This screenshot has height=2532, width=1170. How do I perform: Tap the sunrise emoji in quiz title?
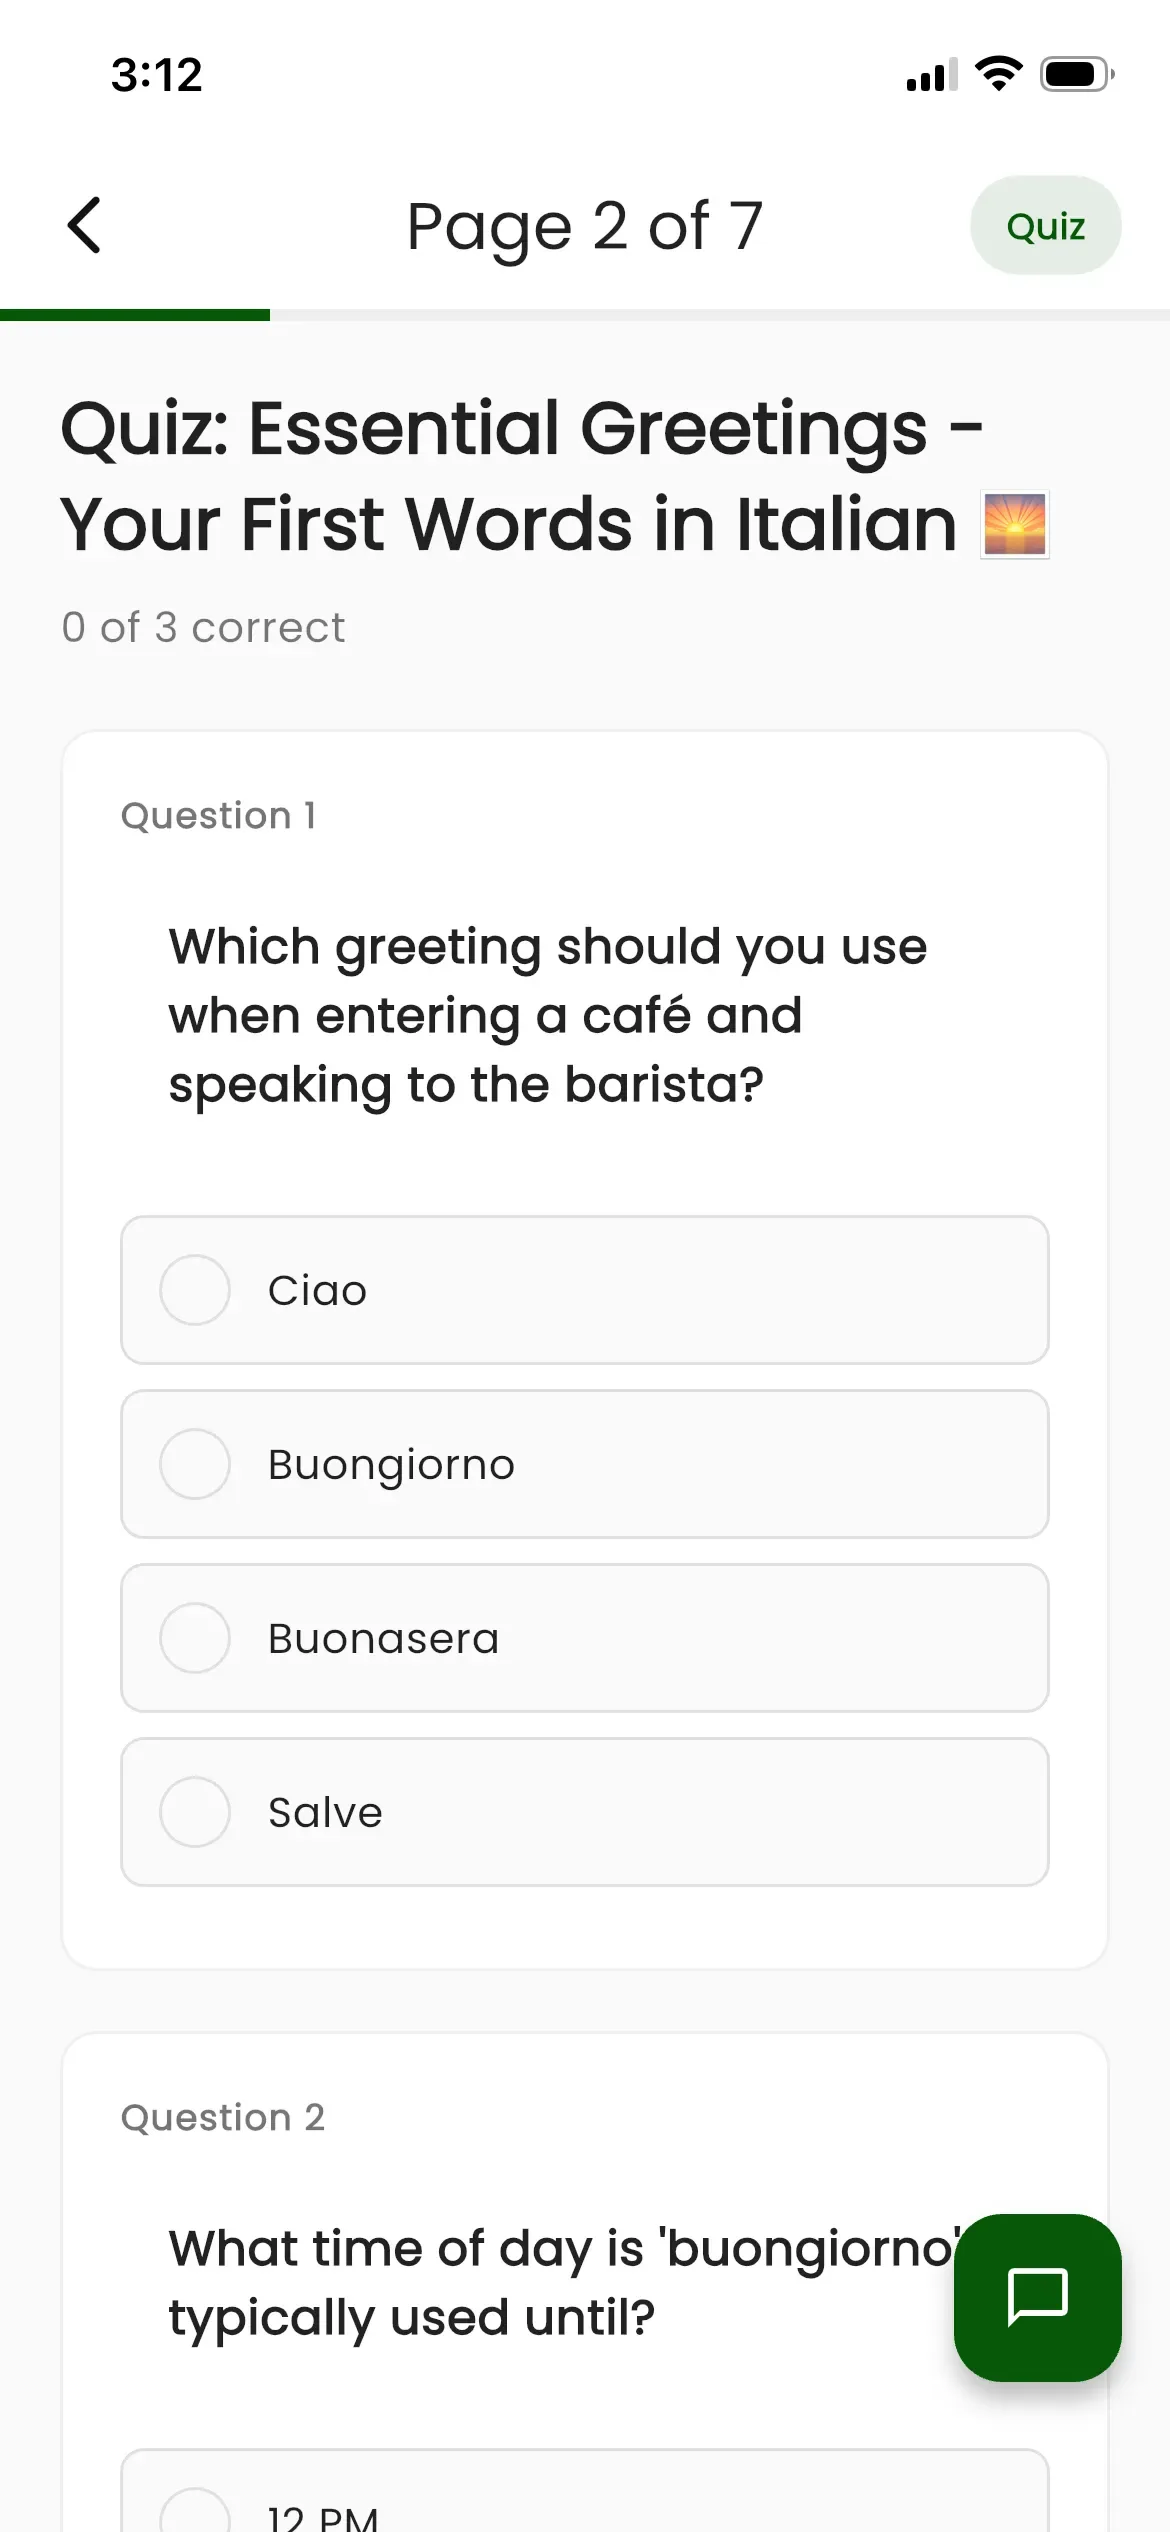[1014, 525]
